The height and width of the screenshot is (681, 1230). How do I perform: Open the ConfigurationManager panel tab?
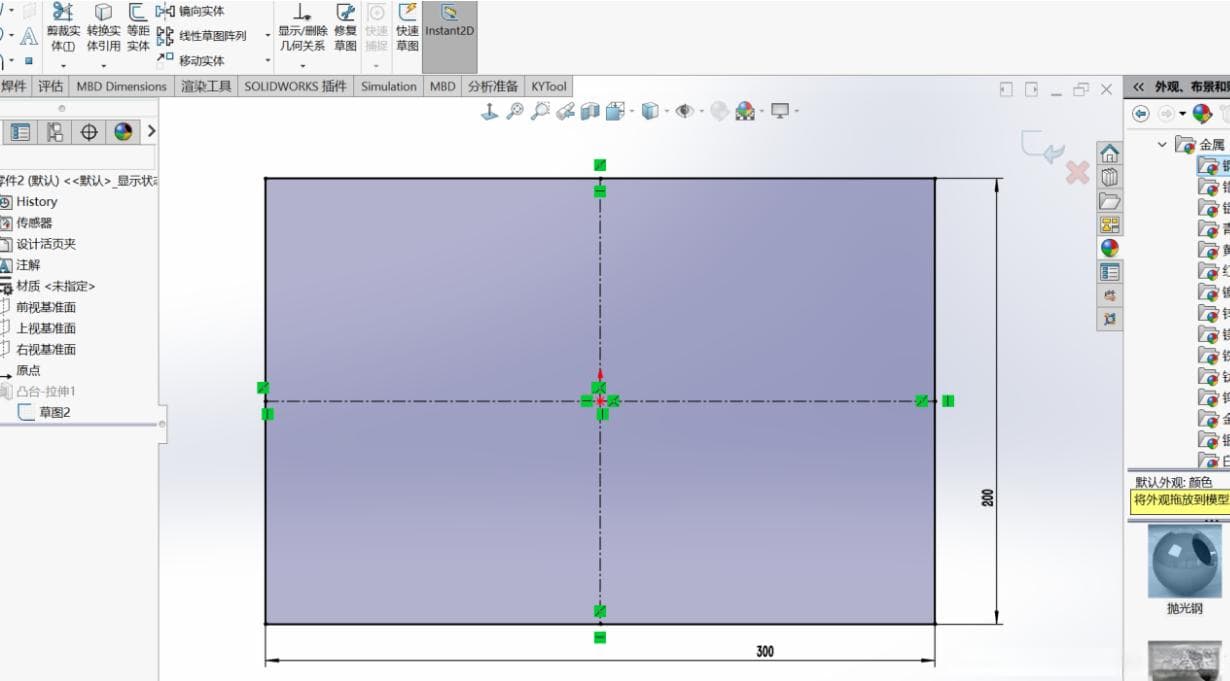click(x=55, y=132)
